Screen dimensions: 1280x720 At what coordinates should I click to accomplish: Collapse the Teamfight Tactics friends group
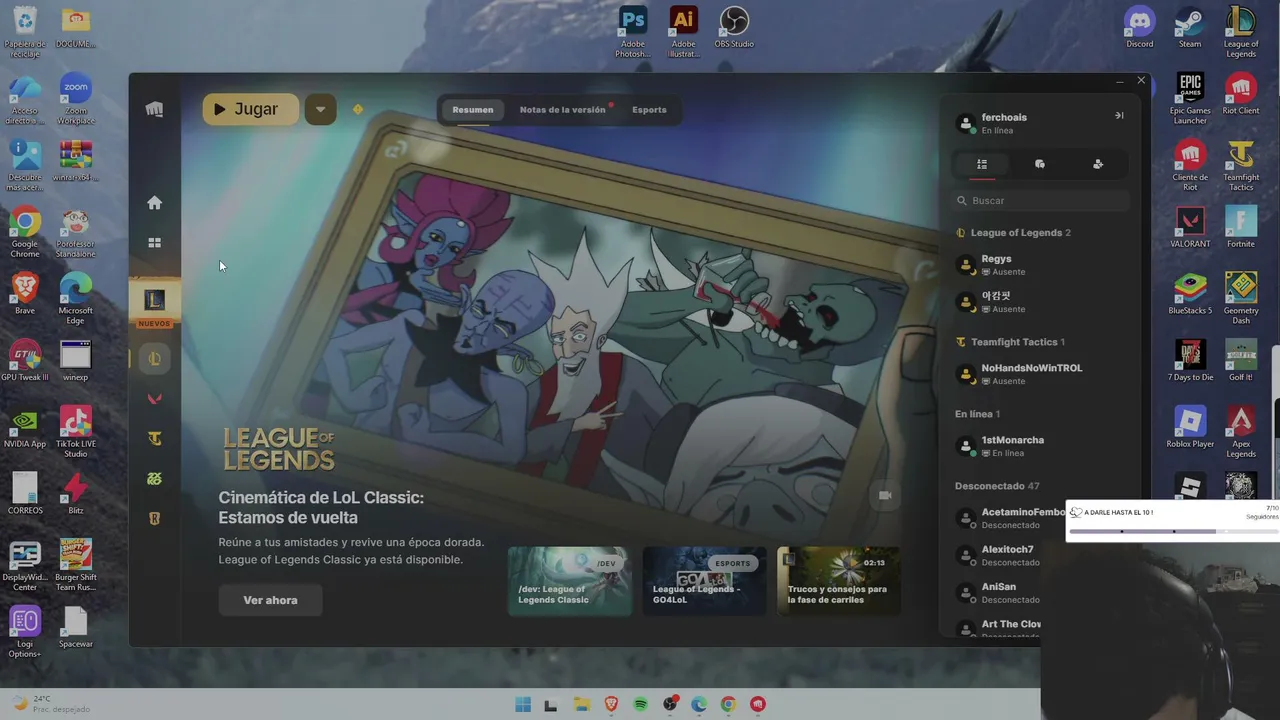[1010, 342]
